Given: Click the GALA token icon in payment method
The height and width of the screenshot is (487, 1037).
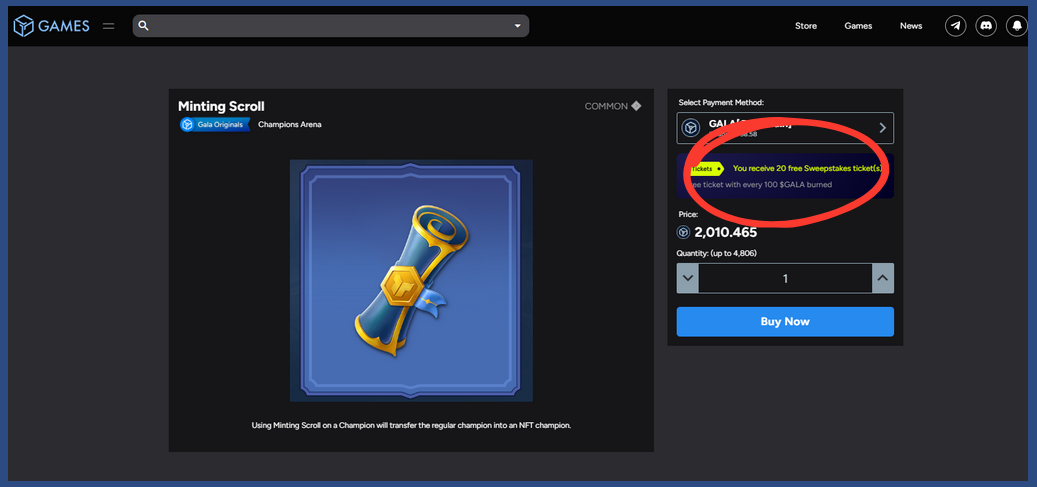Looking at the screenshot, I should 691,128.
